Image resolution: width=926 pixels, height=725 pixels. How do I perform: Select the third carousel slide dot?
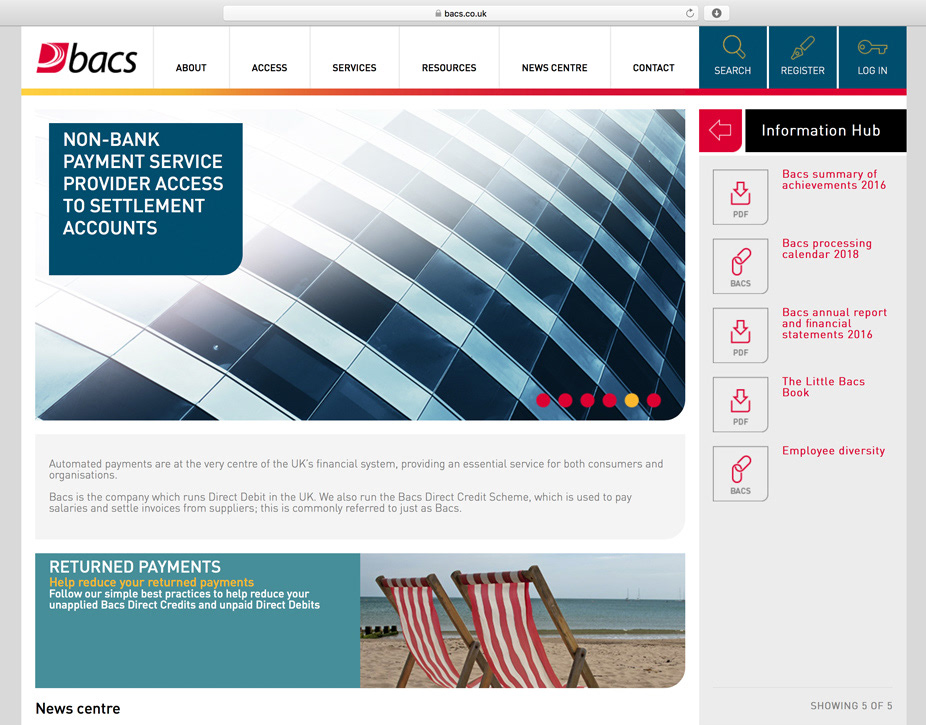[588, 400]
